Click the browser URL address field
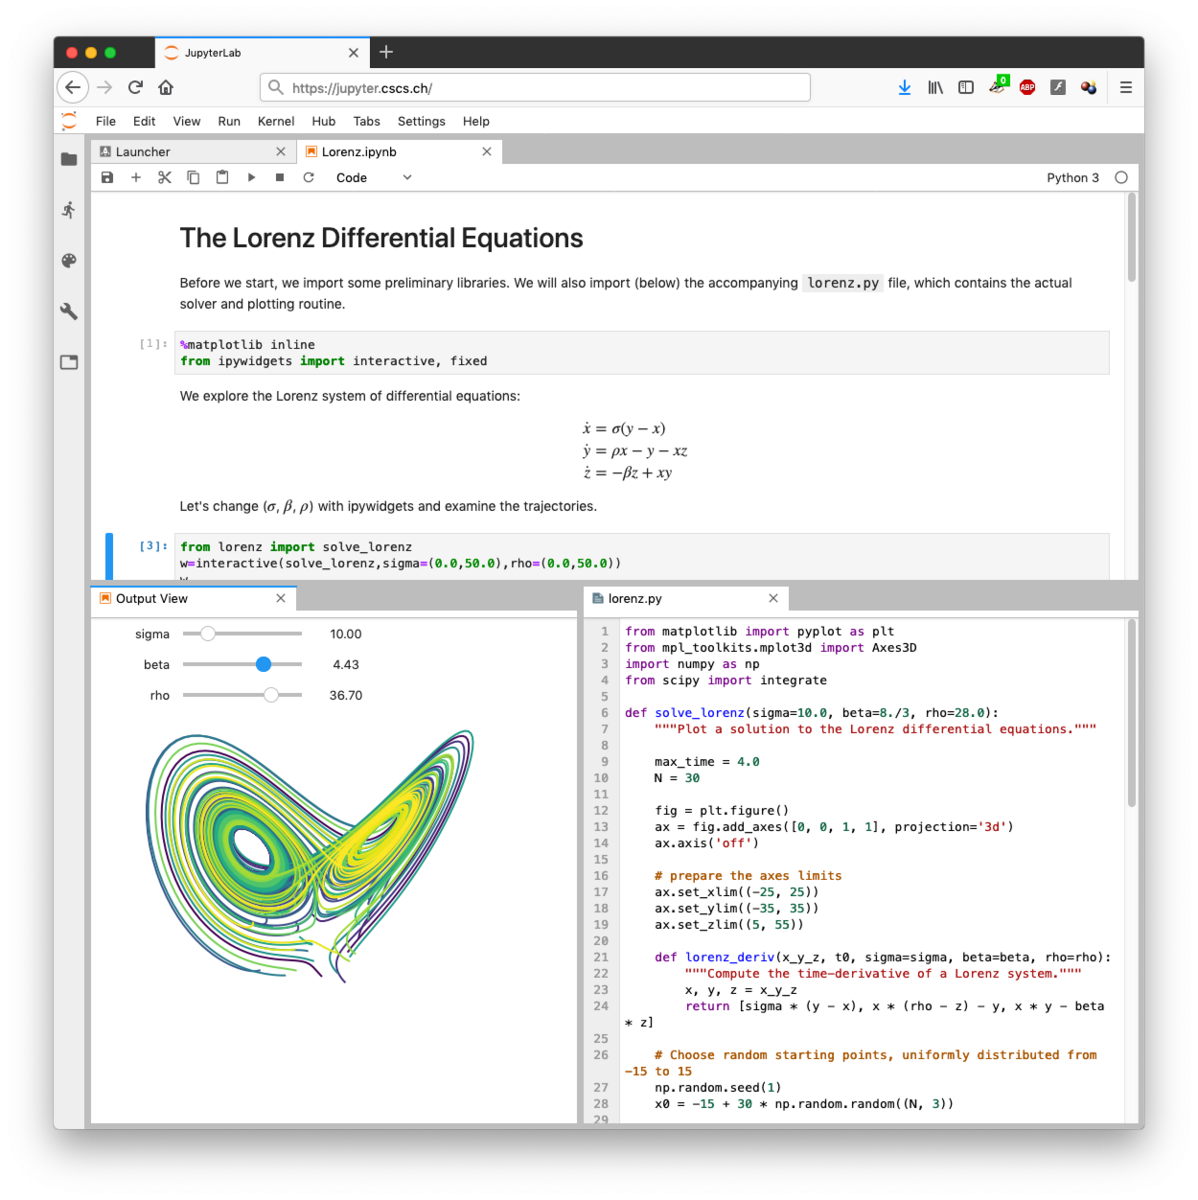The height and width of the screenshot is (1200, 1198). pos(535,88)
